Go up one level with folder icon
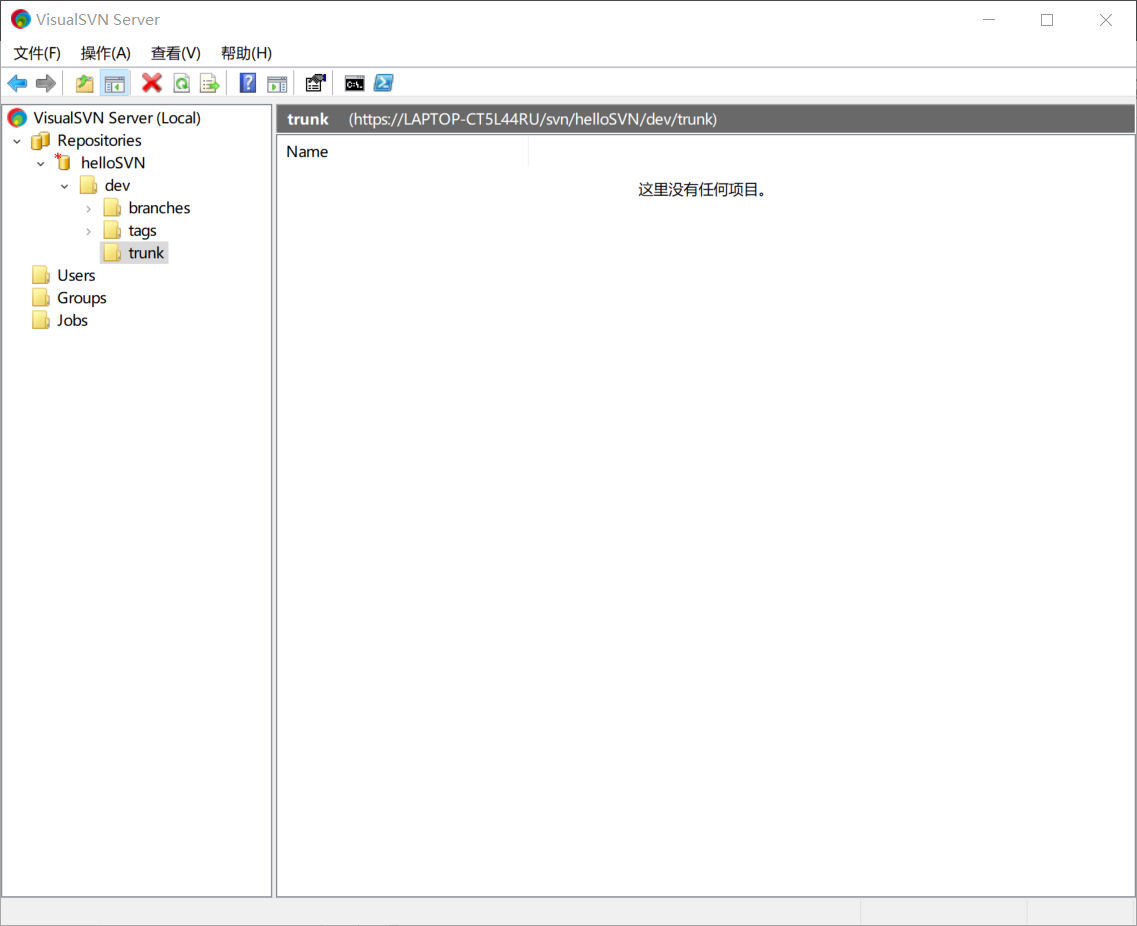1137x926 pixels. point(85,83)
